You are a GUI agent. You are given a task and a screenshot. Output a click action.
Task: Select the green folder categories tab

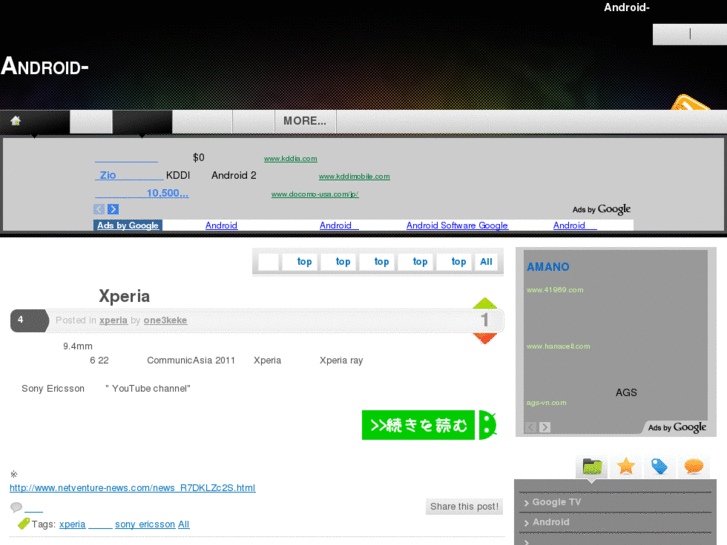pyautogui.click(x=592, y=467)
